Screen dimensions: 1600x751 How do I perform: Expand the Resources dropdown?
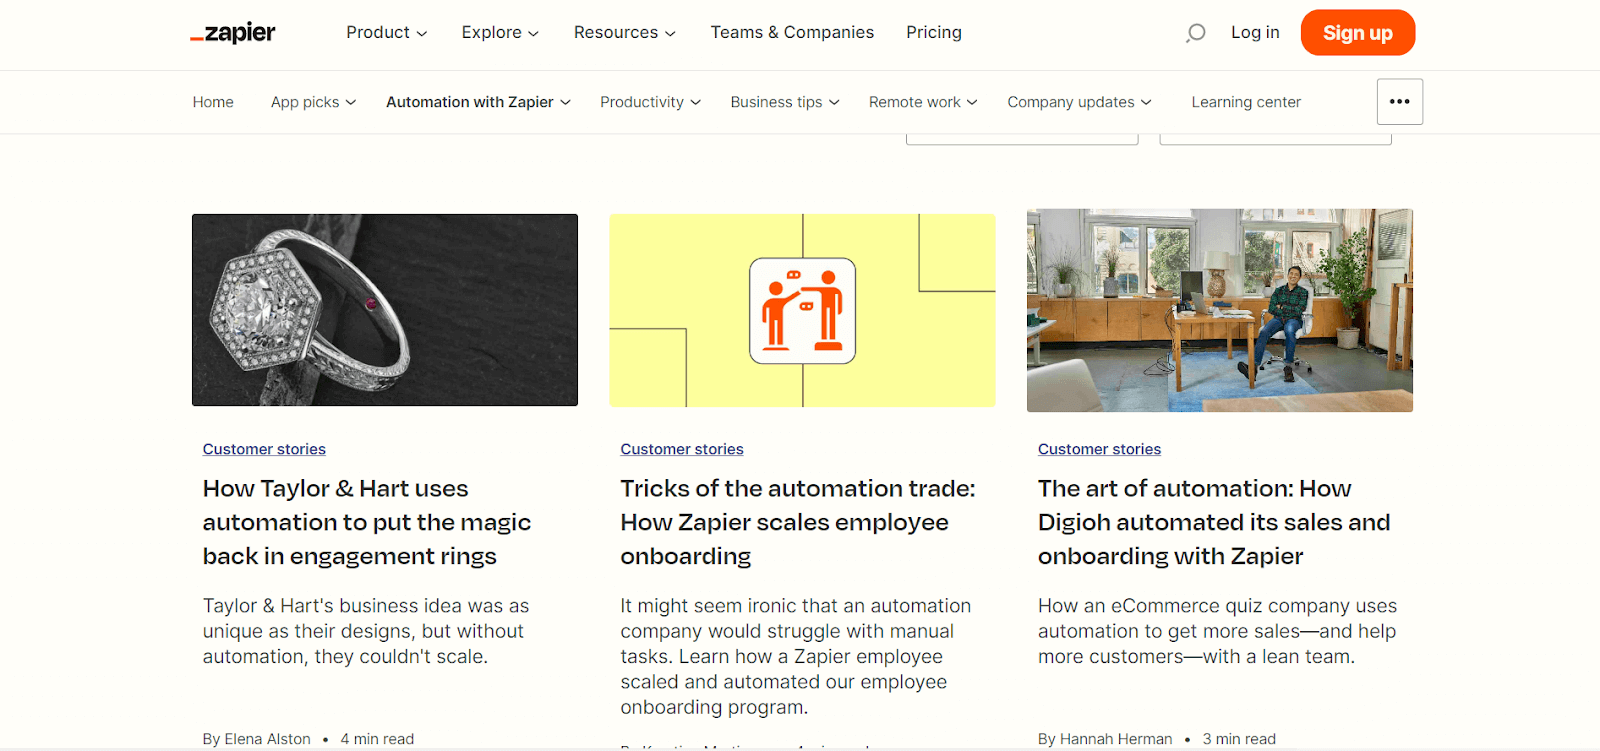click(624, 33)
